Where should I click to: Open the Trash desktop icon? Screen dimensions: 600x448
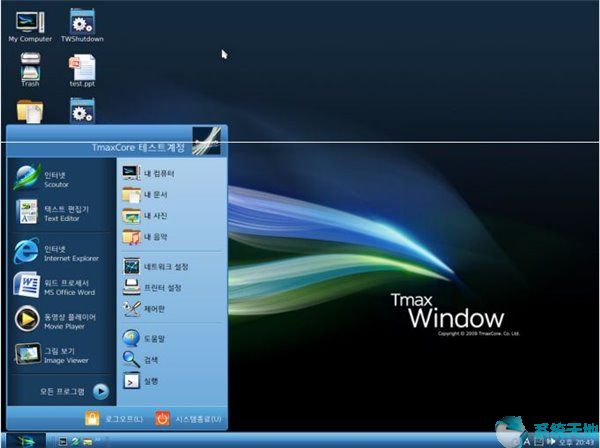pyautogui.click(x=30, y=70)
